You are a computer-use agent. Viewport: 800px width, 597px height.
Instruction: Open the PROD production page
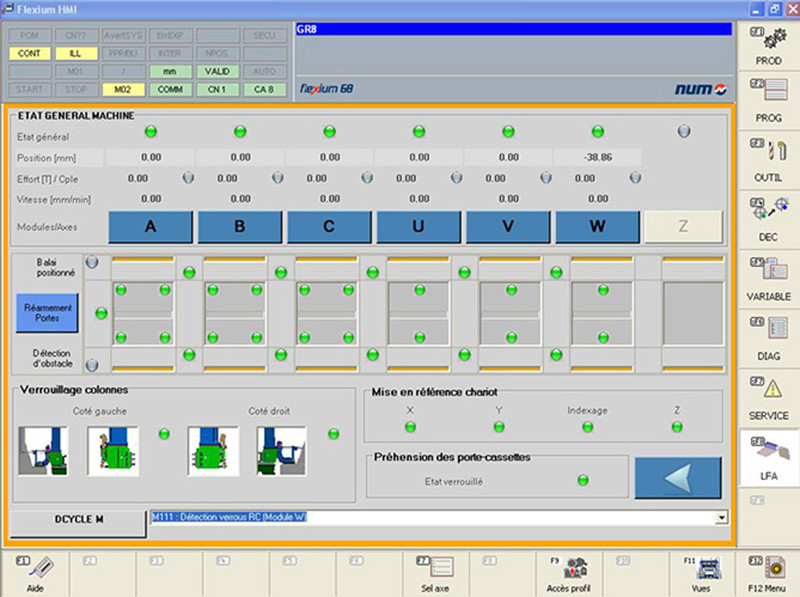[x=768, y=44]
